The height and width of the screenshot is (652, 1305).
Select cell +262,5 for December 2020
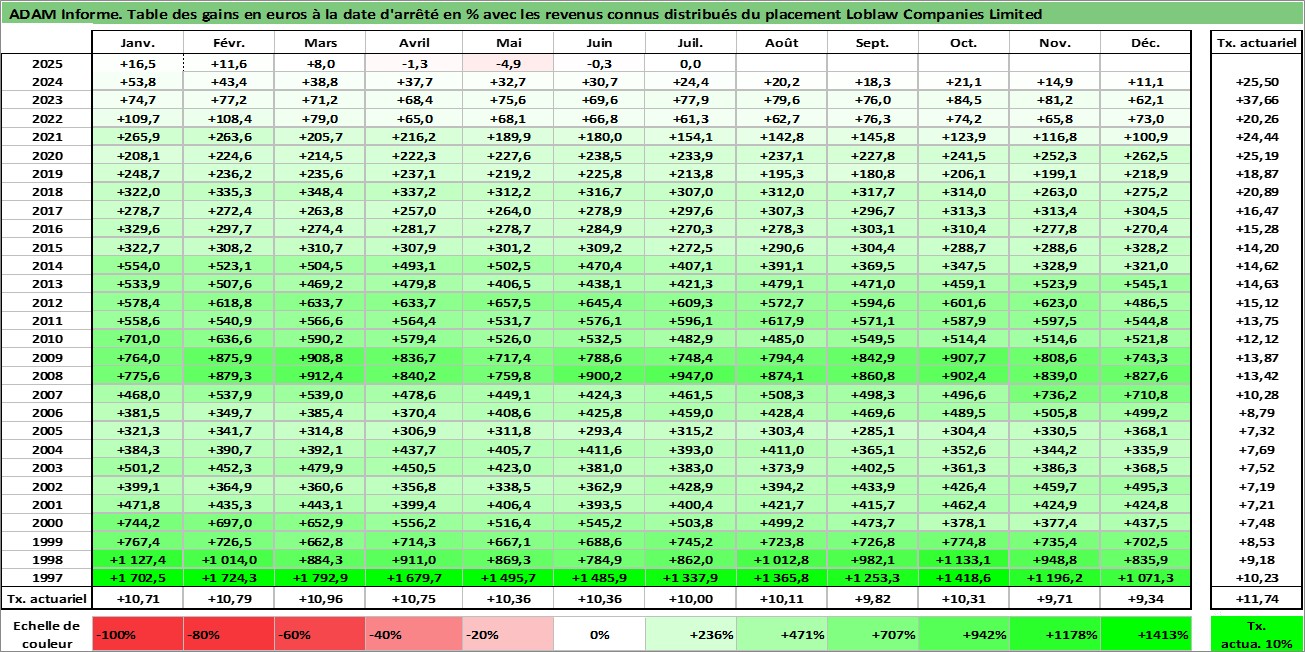pos(1146,155)
